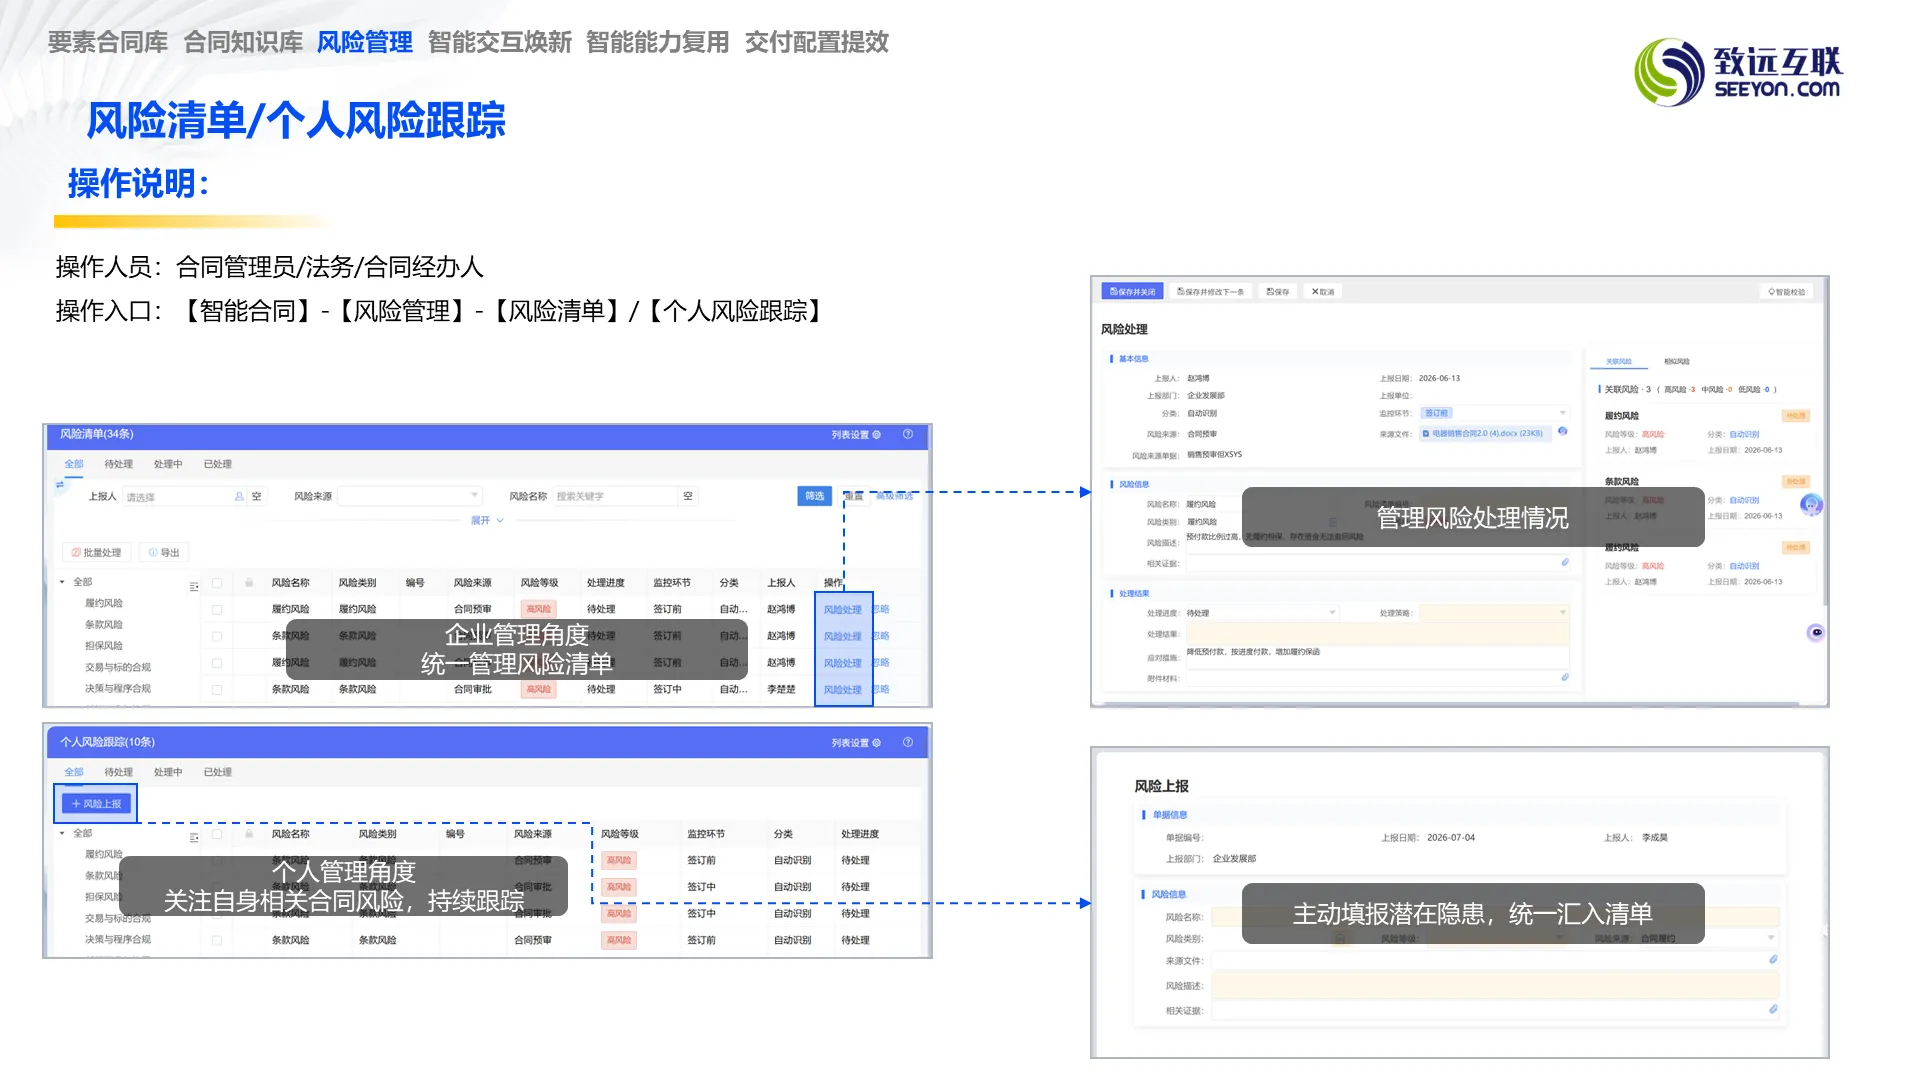Click 智能校验 button

pos(1786,292)
